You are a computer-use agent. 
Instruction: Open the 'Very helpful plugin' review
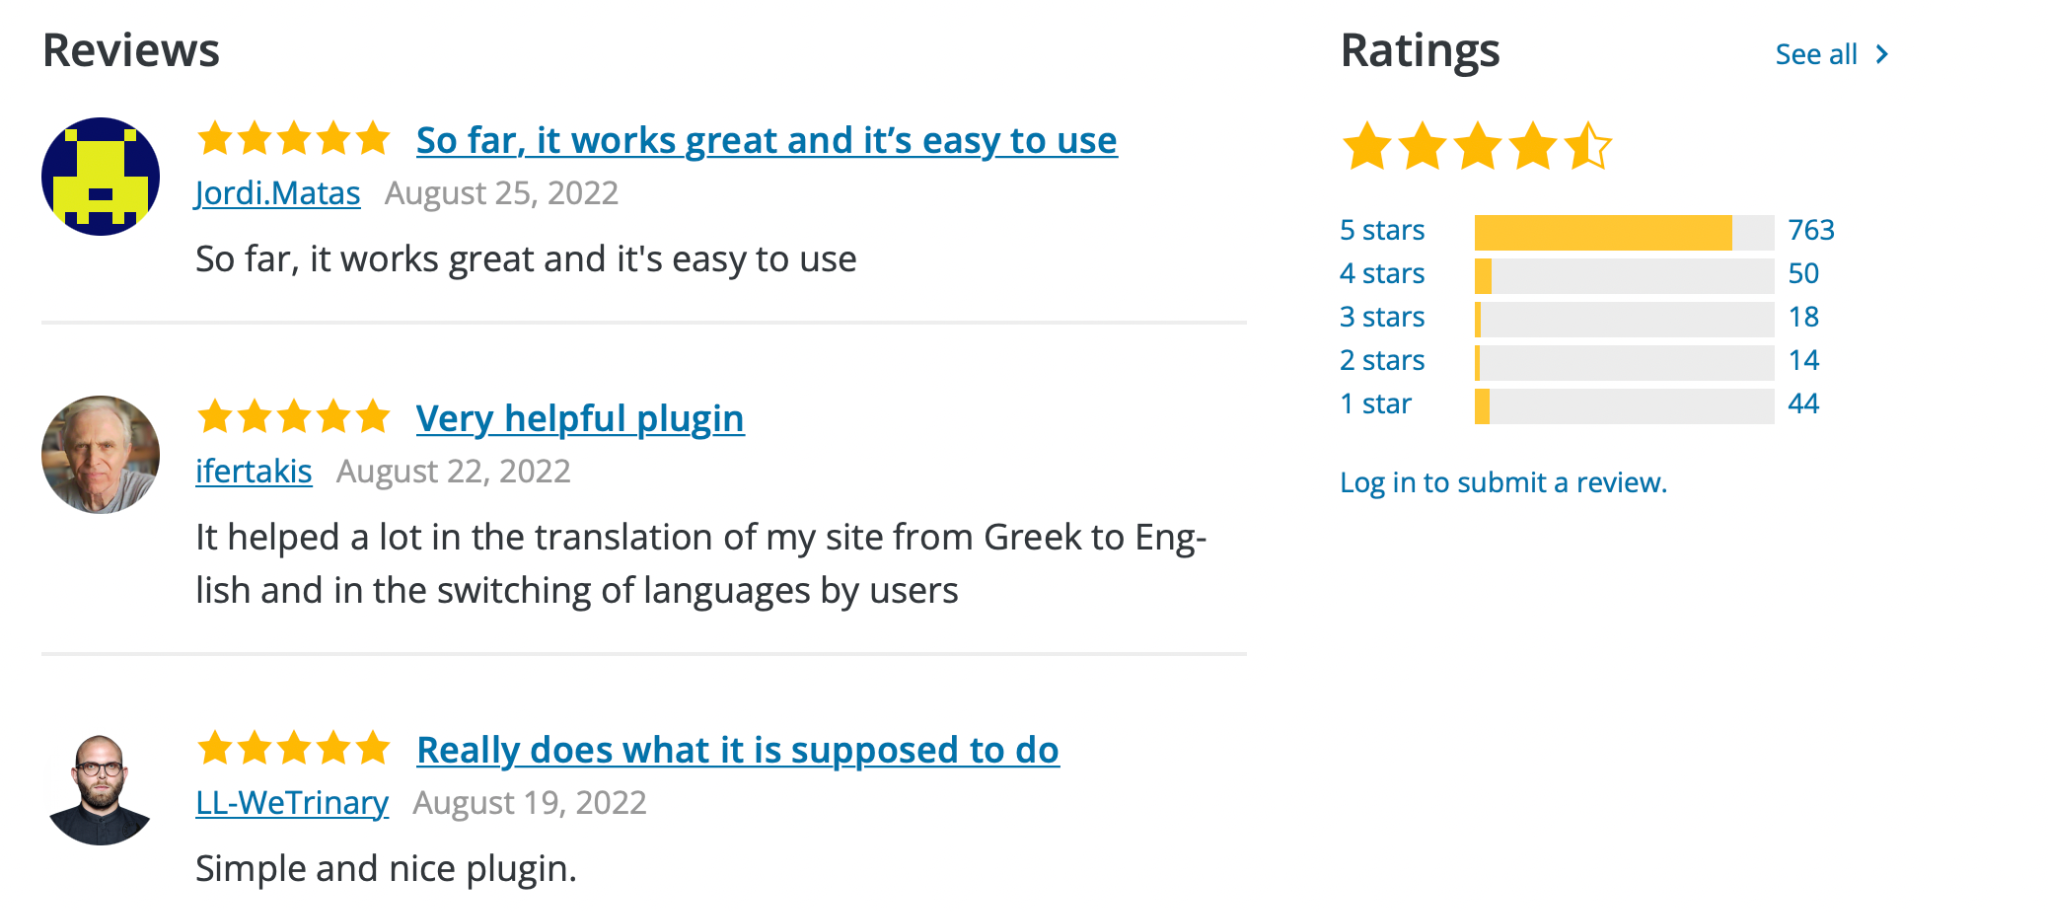point(580,418)
